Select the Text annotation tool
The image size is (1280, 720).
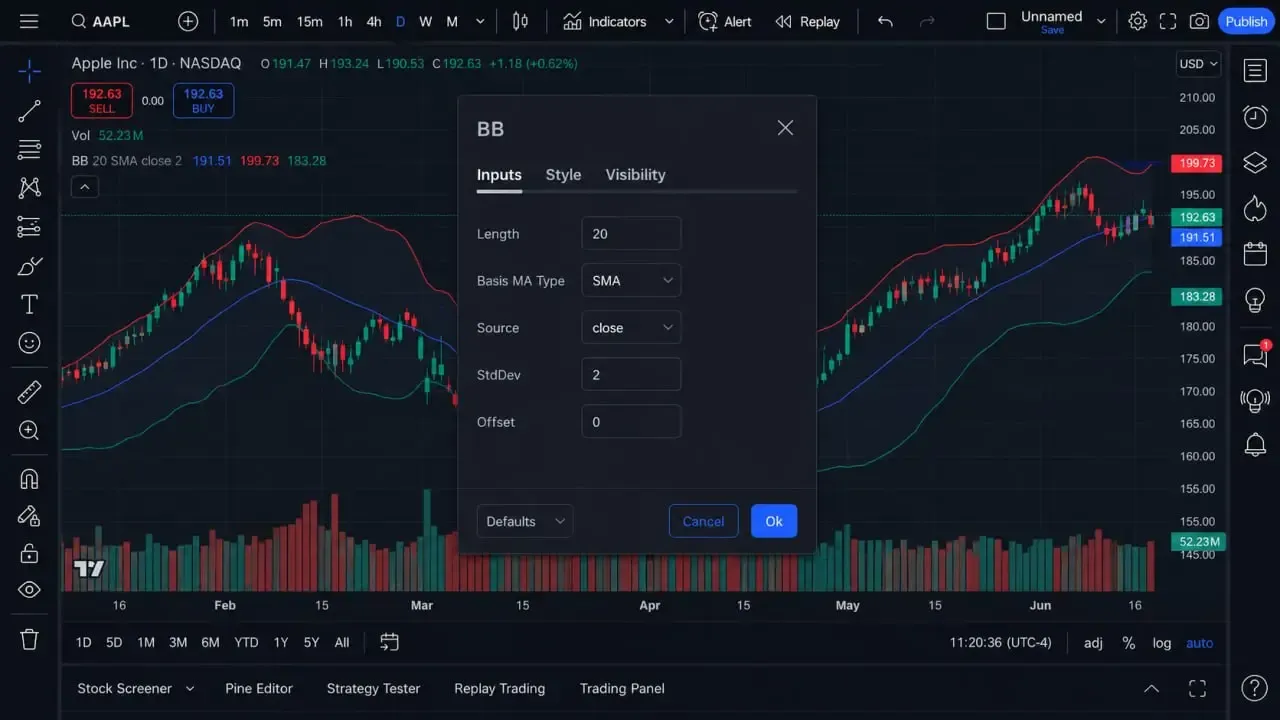click(29, 305)
